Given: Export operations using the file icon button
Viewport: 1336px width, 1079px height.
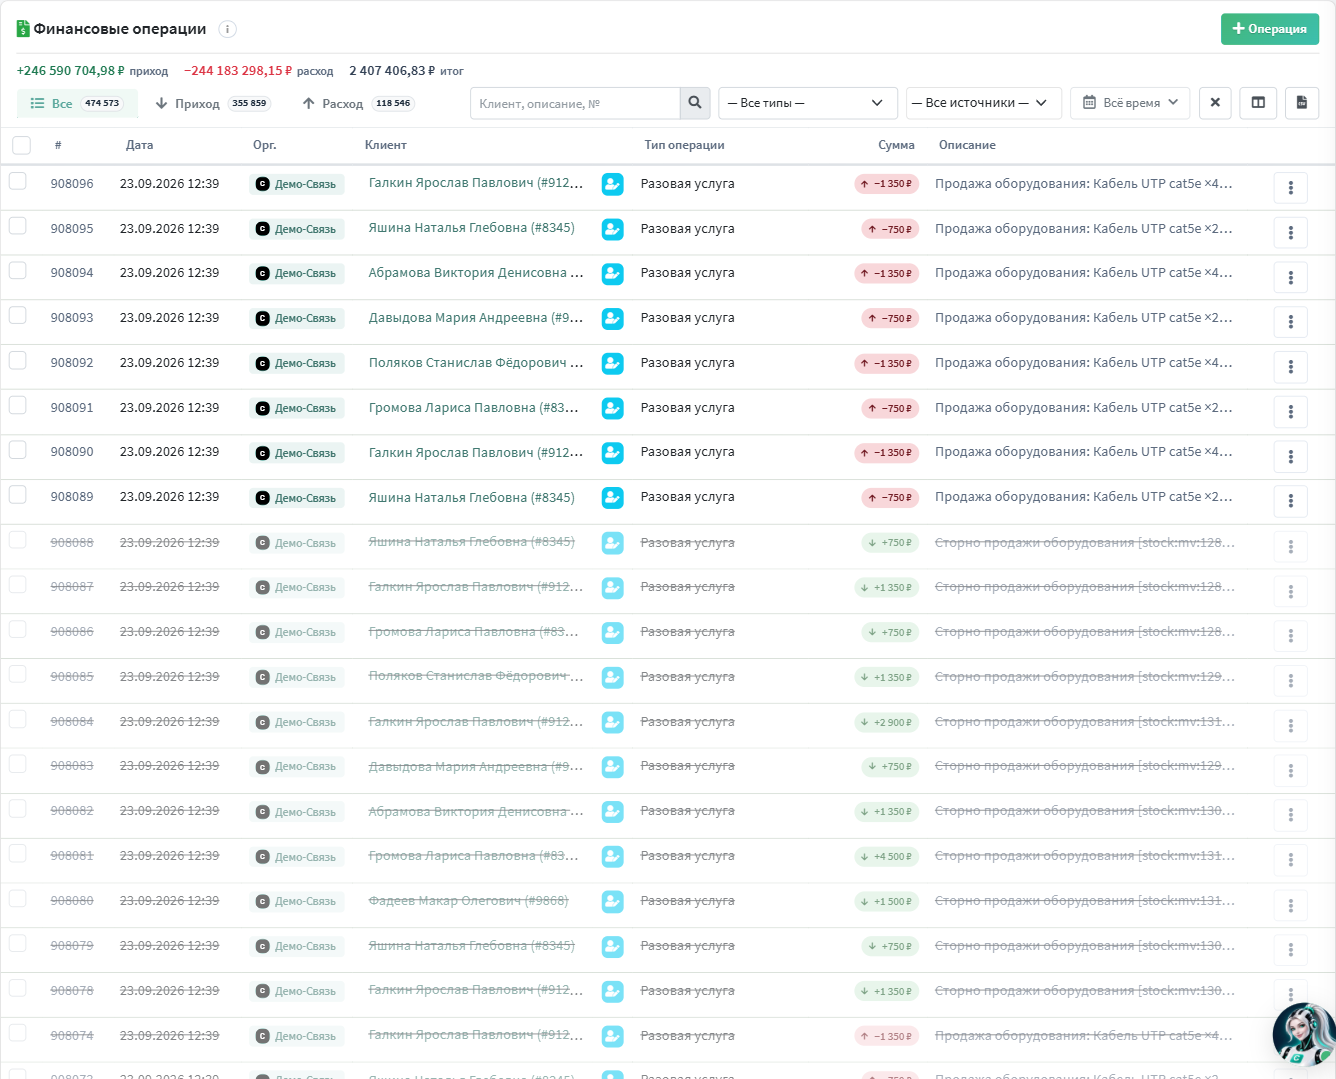Looking at the screenshot, I should [1302, 103].
